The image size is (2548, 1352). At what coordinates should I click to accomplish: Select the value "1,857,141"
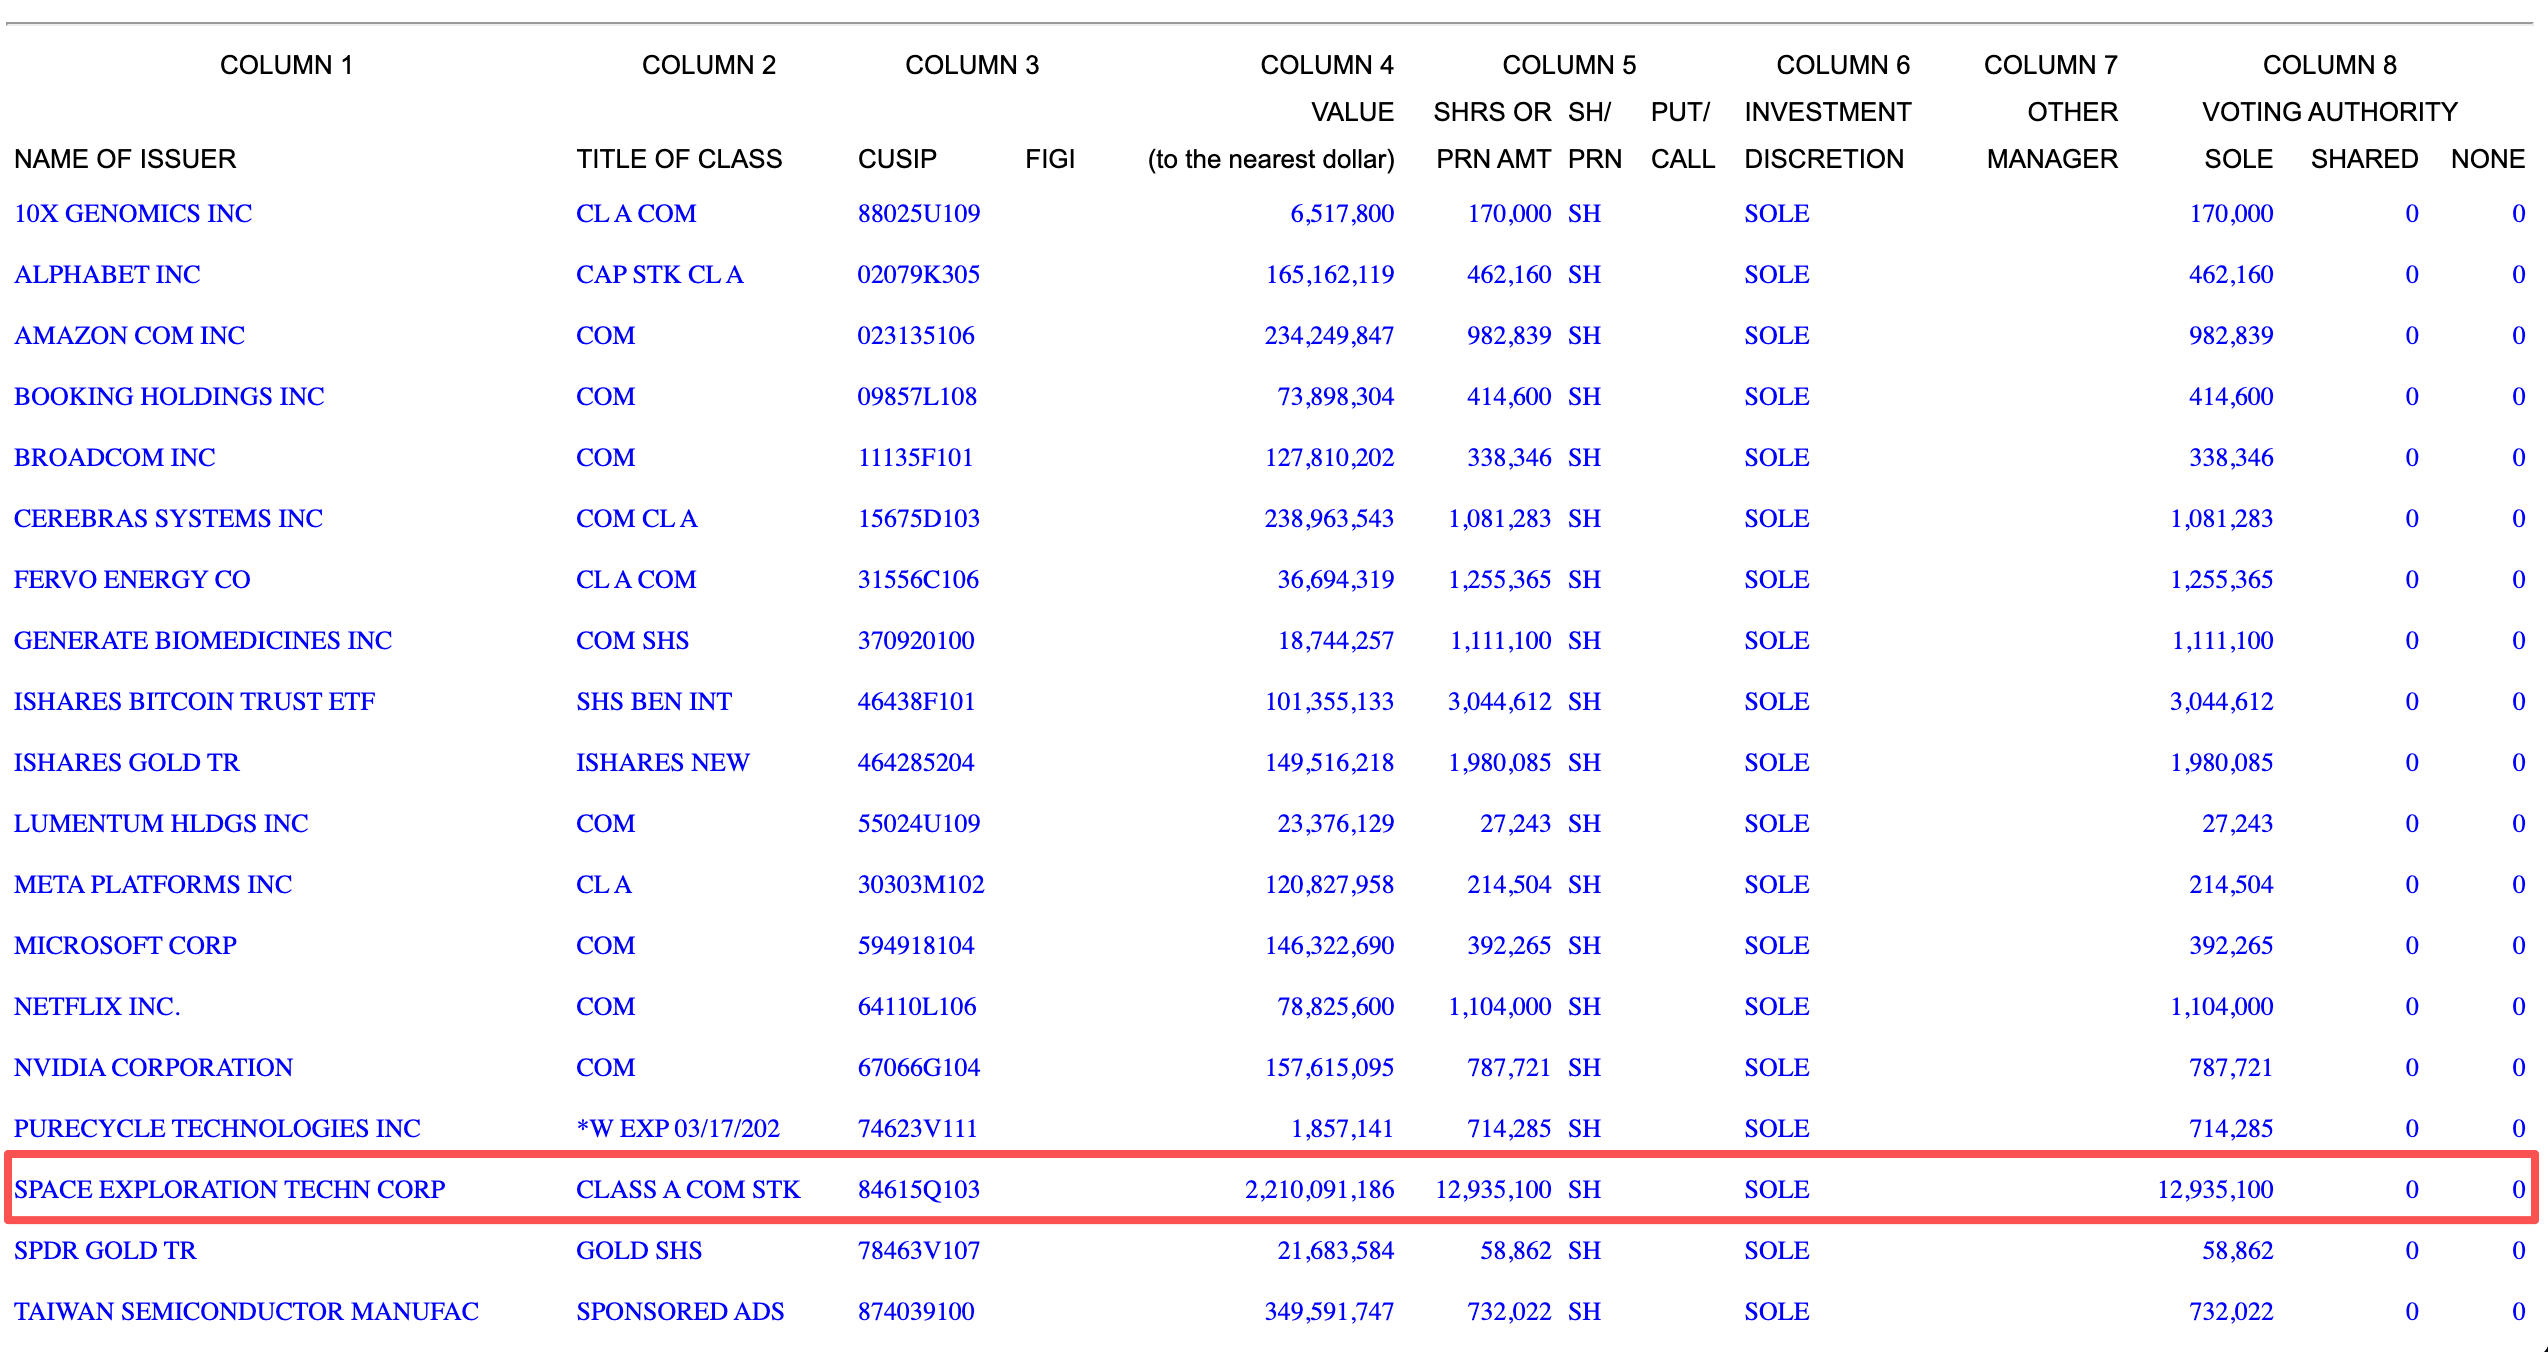click(x=1343, y=1128)
